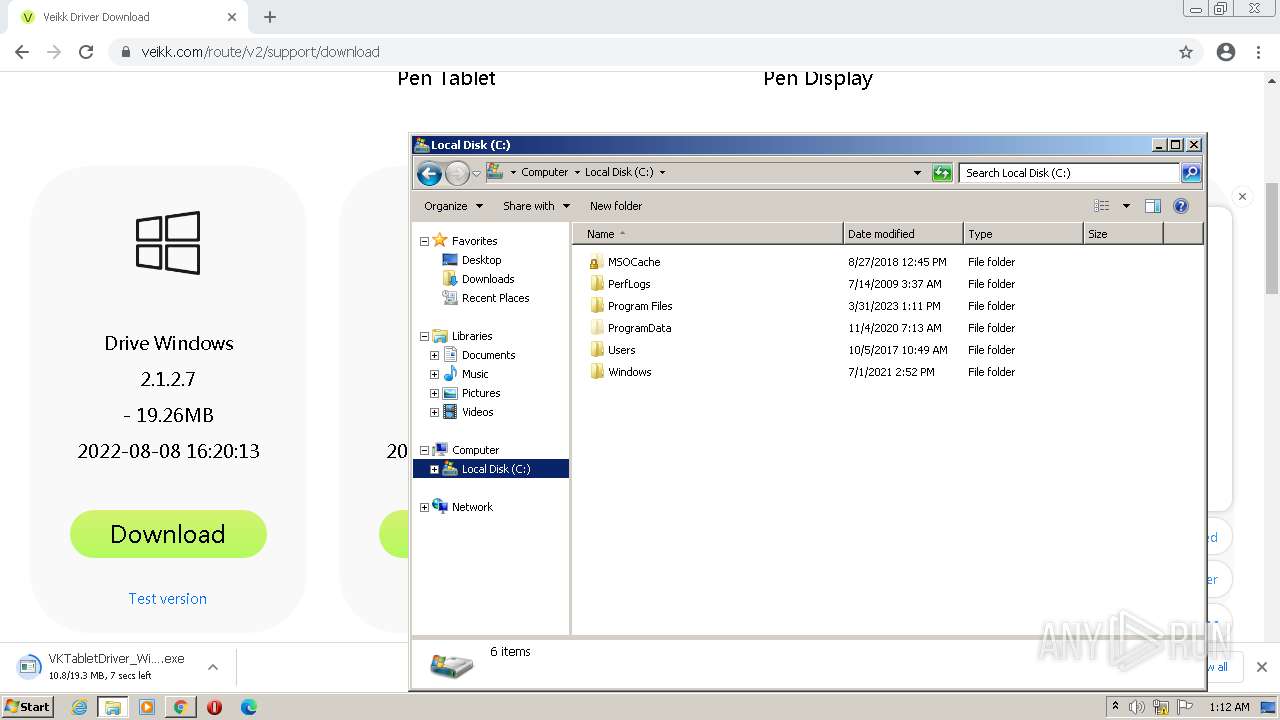Refresh the Local Disk (C:) view

point(942,173)
